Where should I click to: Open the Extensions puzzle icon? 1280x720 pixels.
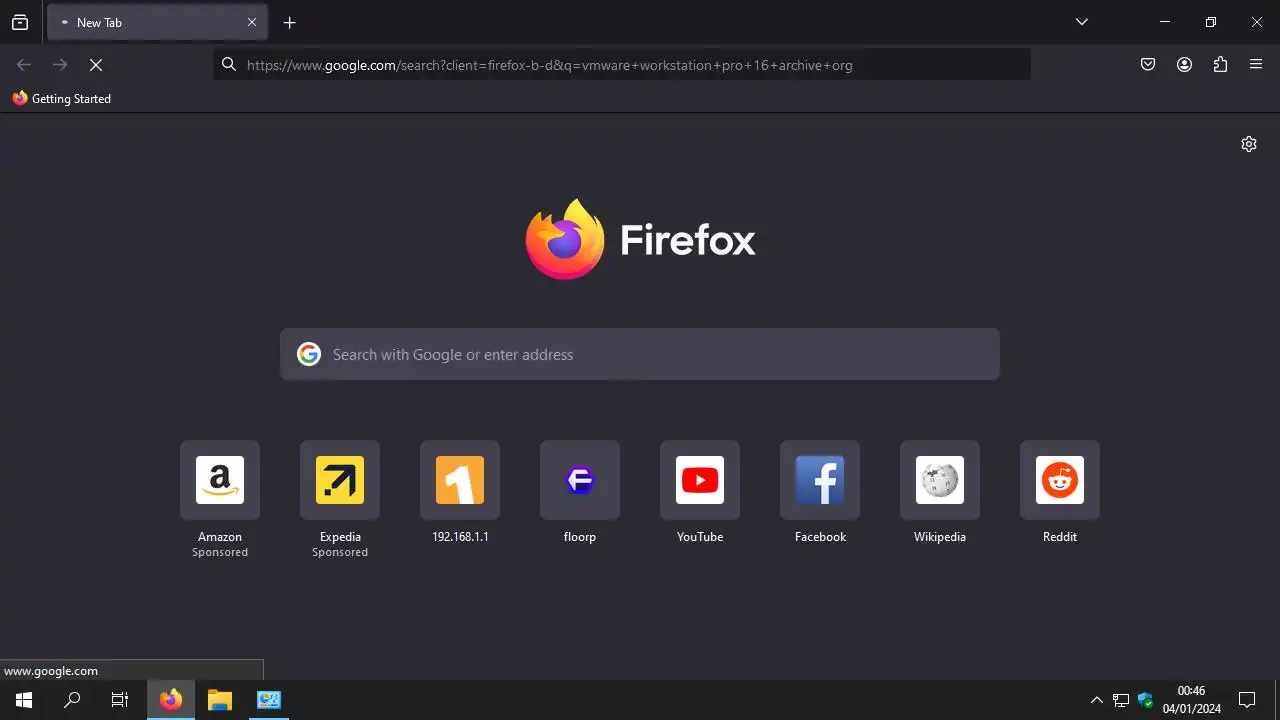tap(1220, 65)
